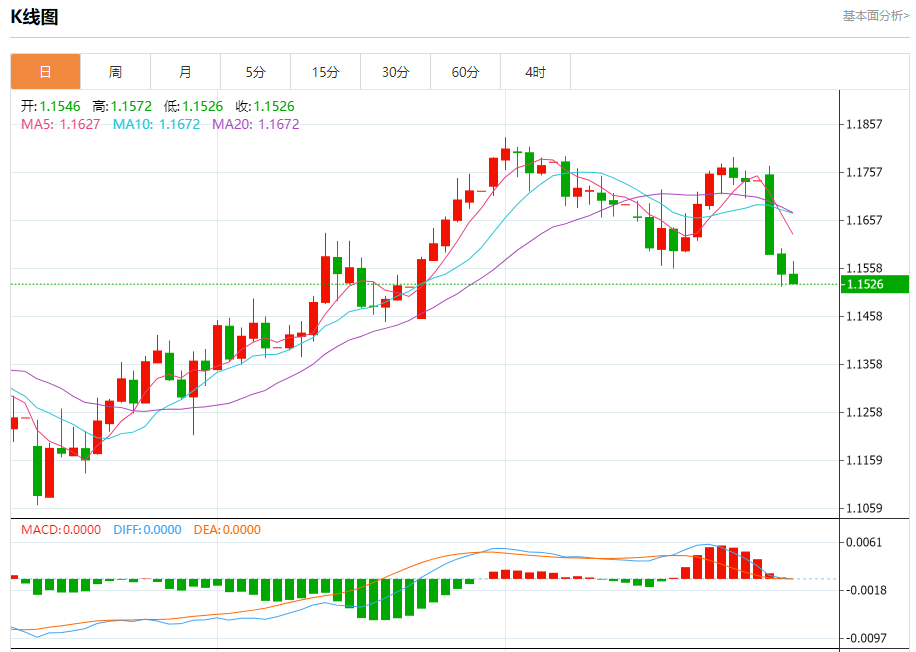Click the 1.1159 price axis label
This screenshot has height=652, width=916.
865,460
